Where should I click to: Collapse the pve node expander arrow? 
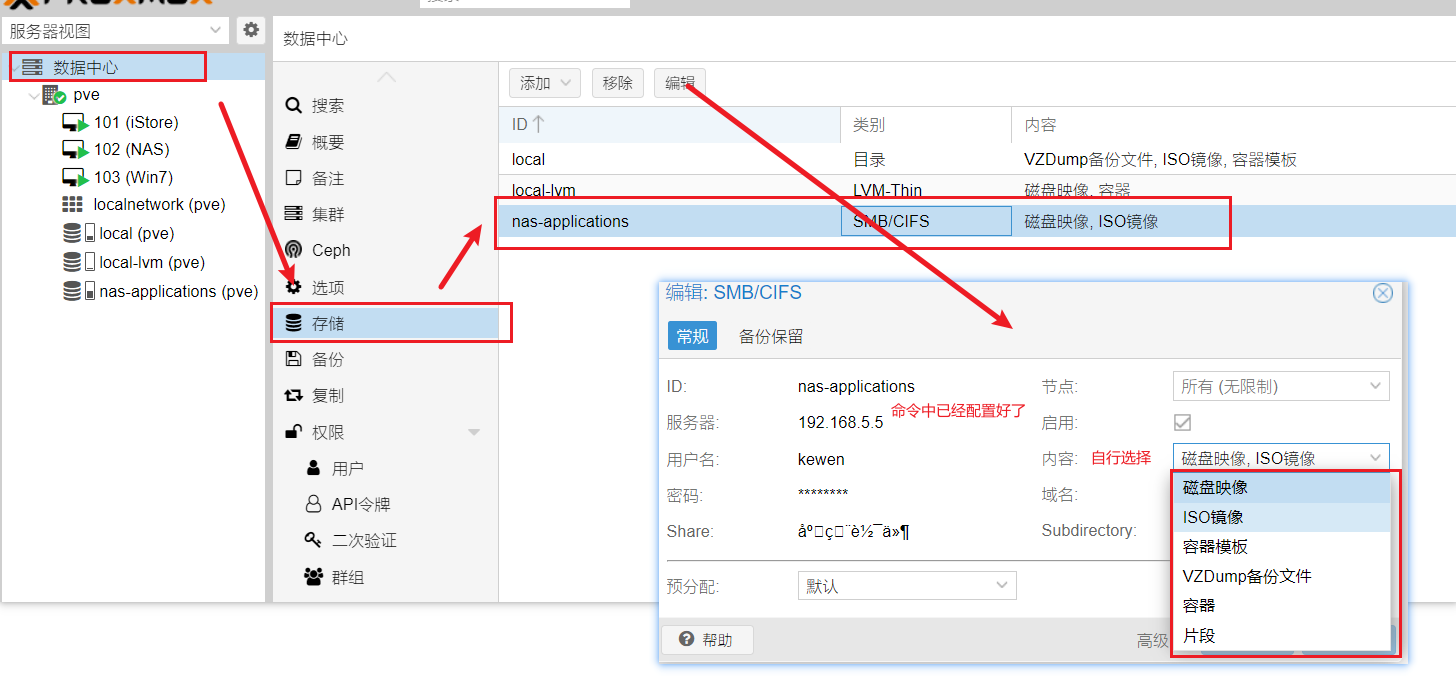[34, 95]
